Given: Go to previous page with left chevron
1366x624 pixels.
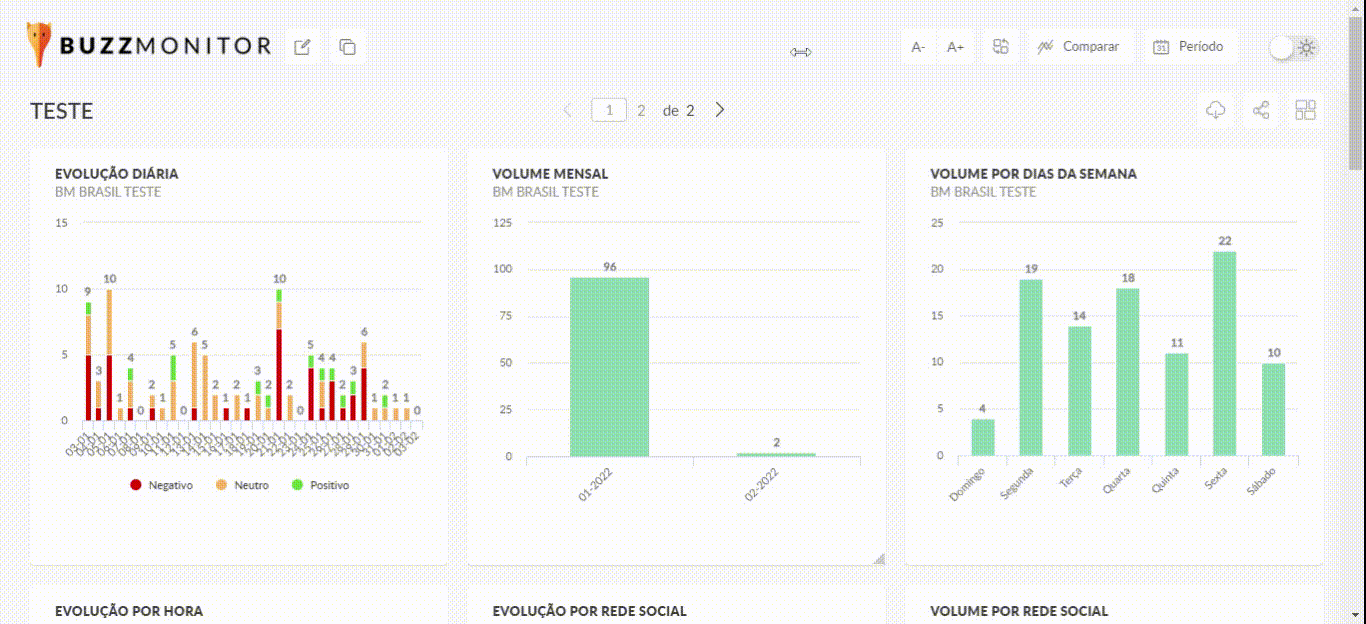Looking at the screenshot, I should 568,110.
